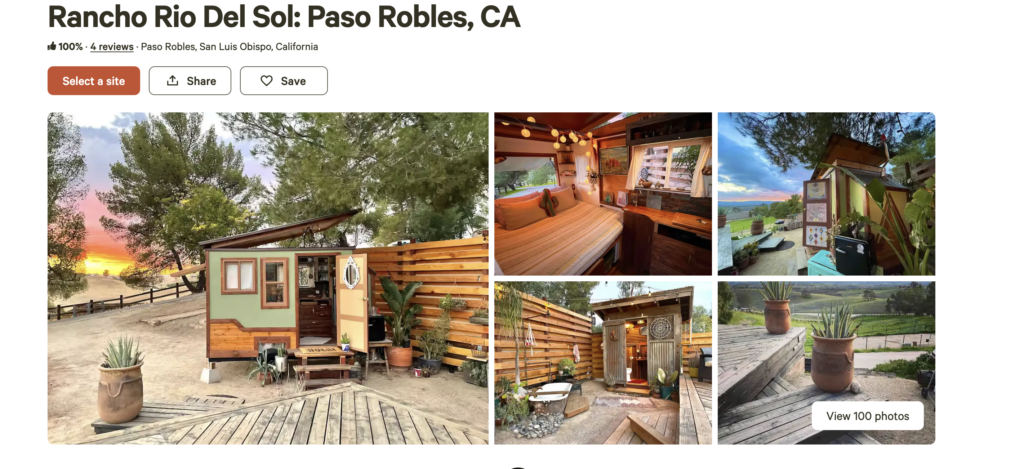Open the View 100 photos button
1024x469 pixels.
(867, 415)
